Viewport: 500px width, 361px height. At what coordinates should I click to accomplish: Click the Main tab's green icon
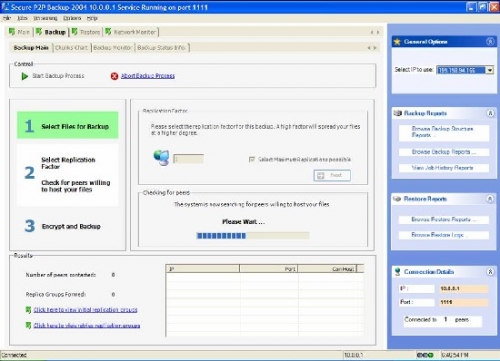coord(12,32)
